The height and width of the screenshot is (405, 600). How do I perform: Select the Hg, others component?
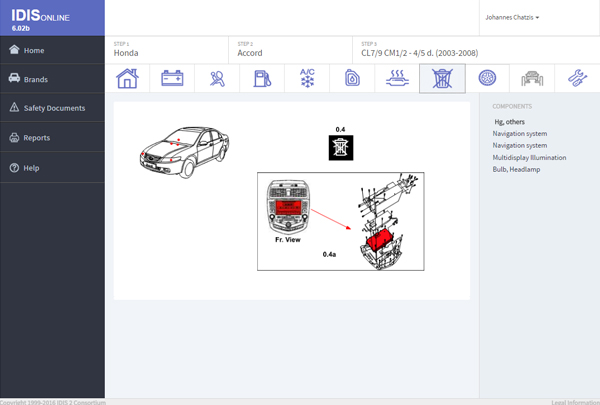509,122
